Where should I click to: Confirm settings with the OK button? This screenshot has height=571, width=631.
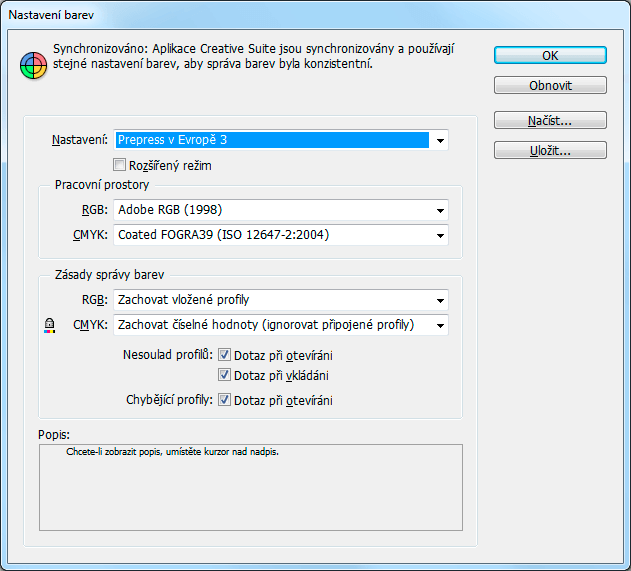point(550,55)
